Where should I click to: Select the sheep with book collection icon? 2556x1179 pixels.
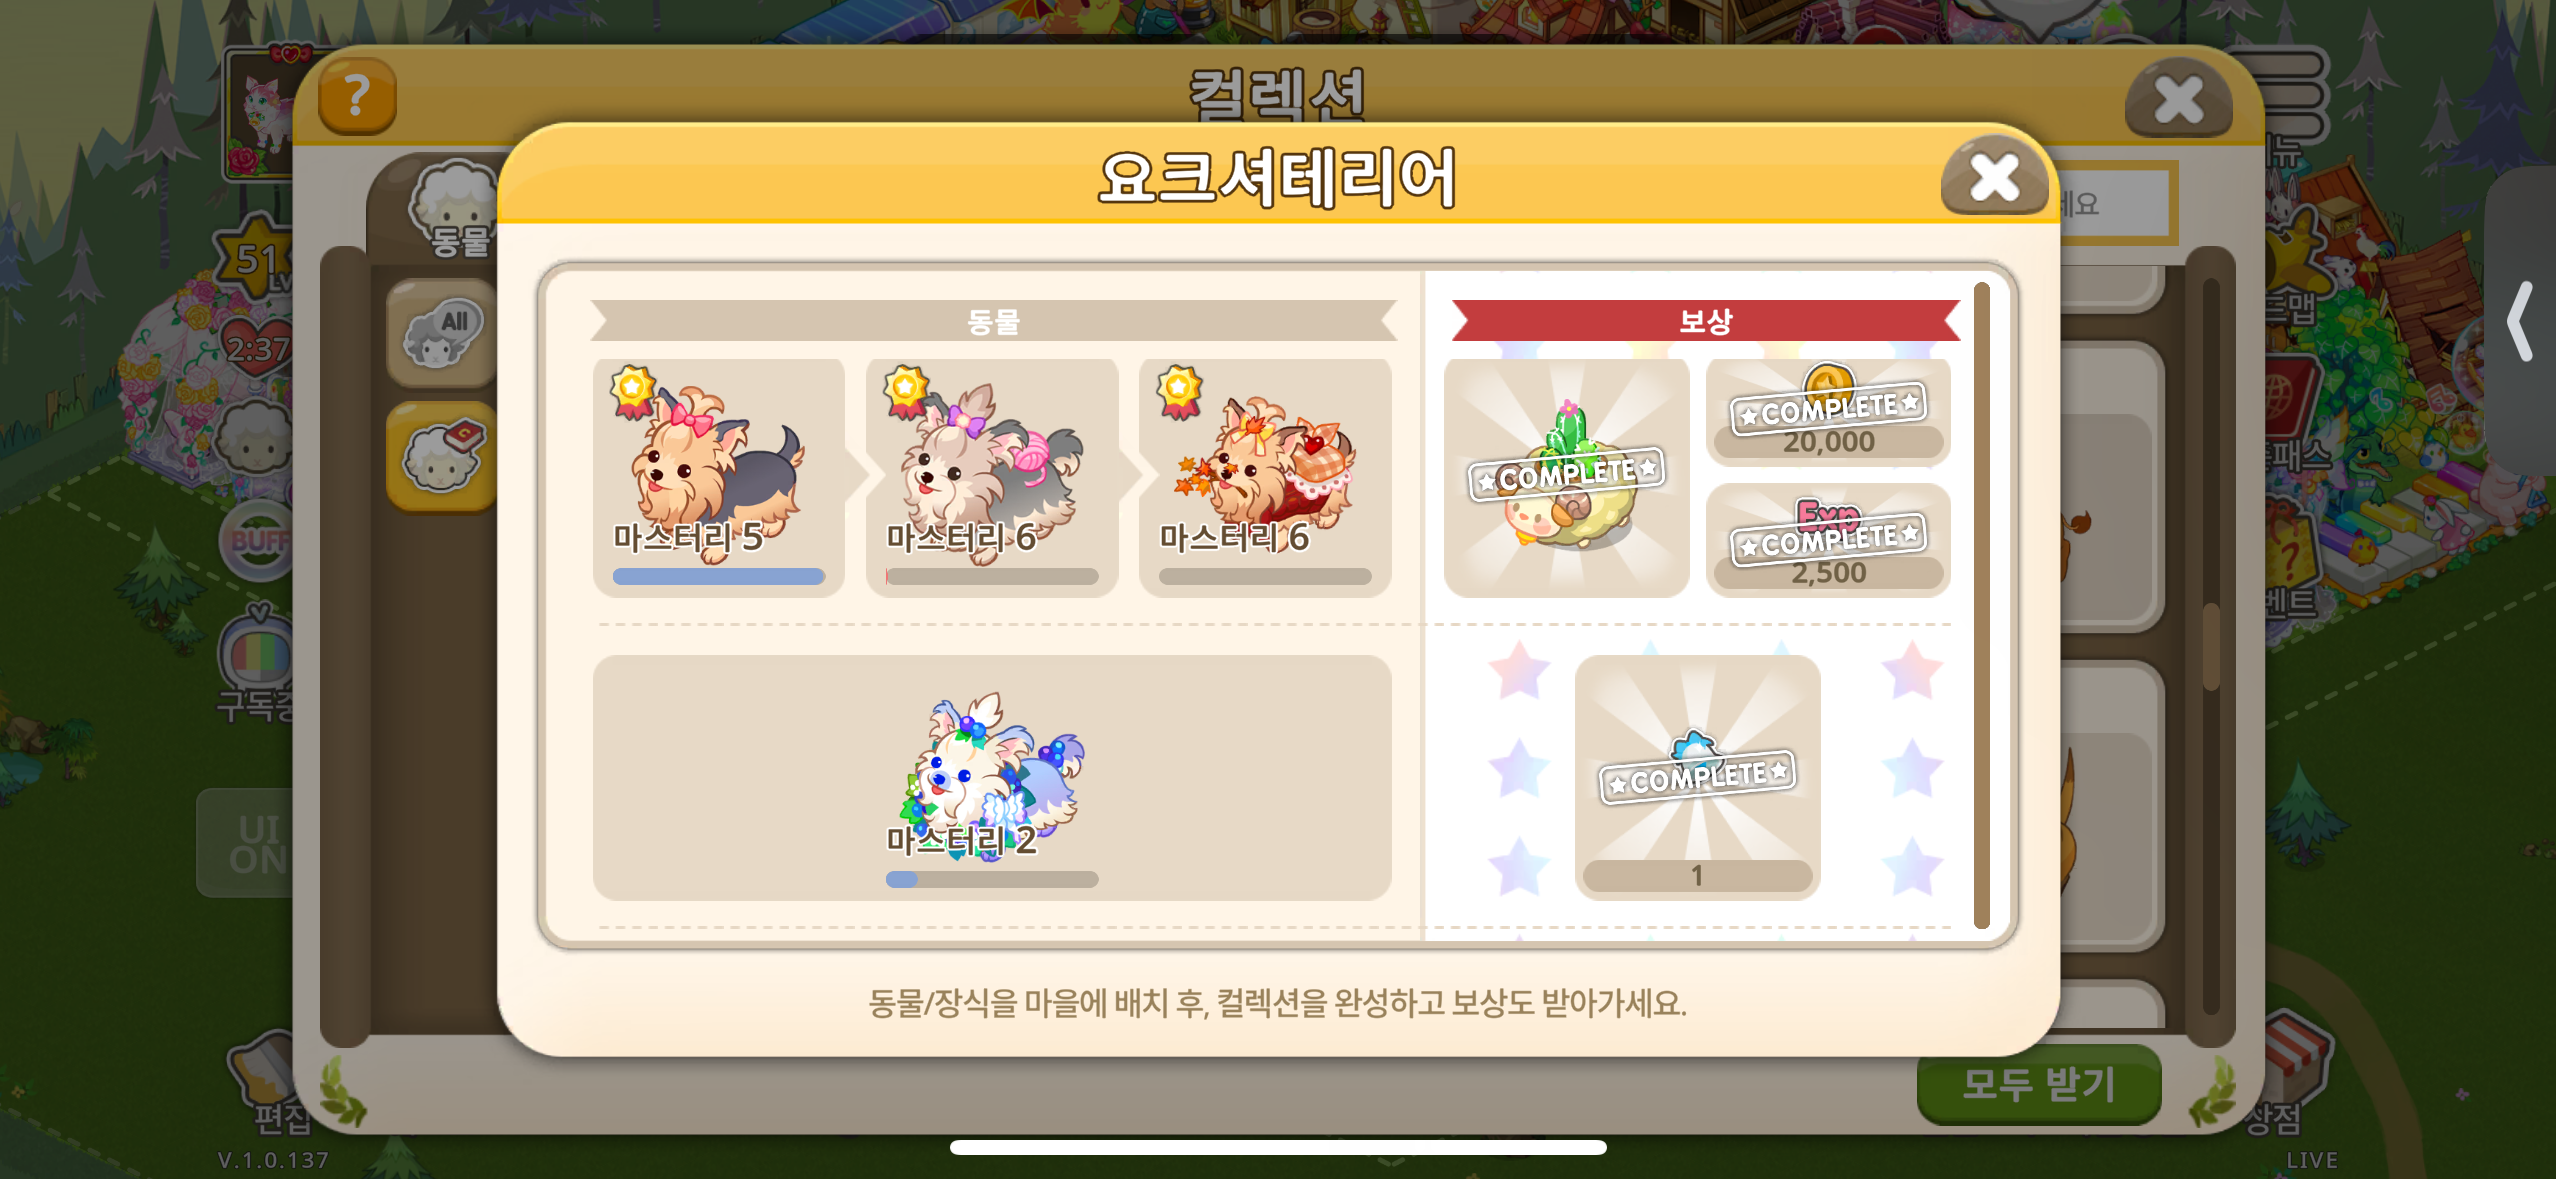pyautogui.click(x=442, y=458)
